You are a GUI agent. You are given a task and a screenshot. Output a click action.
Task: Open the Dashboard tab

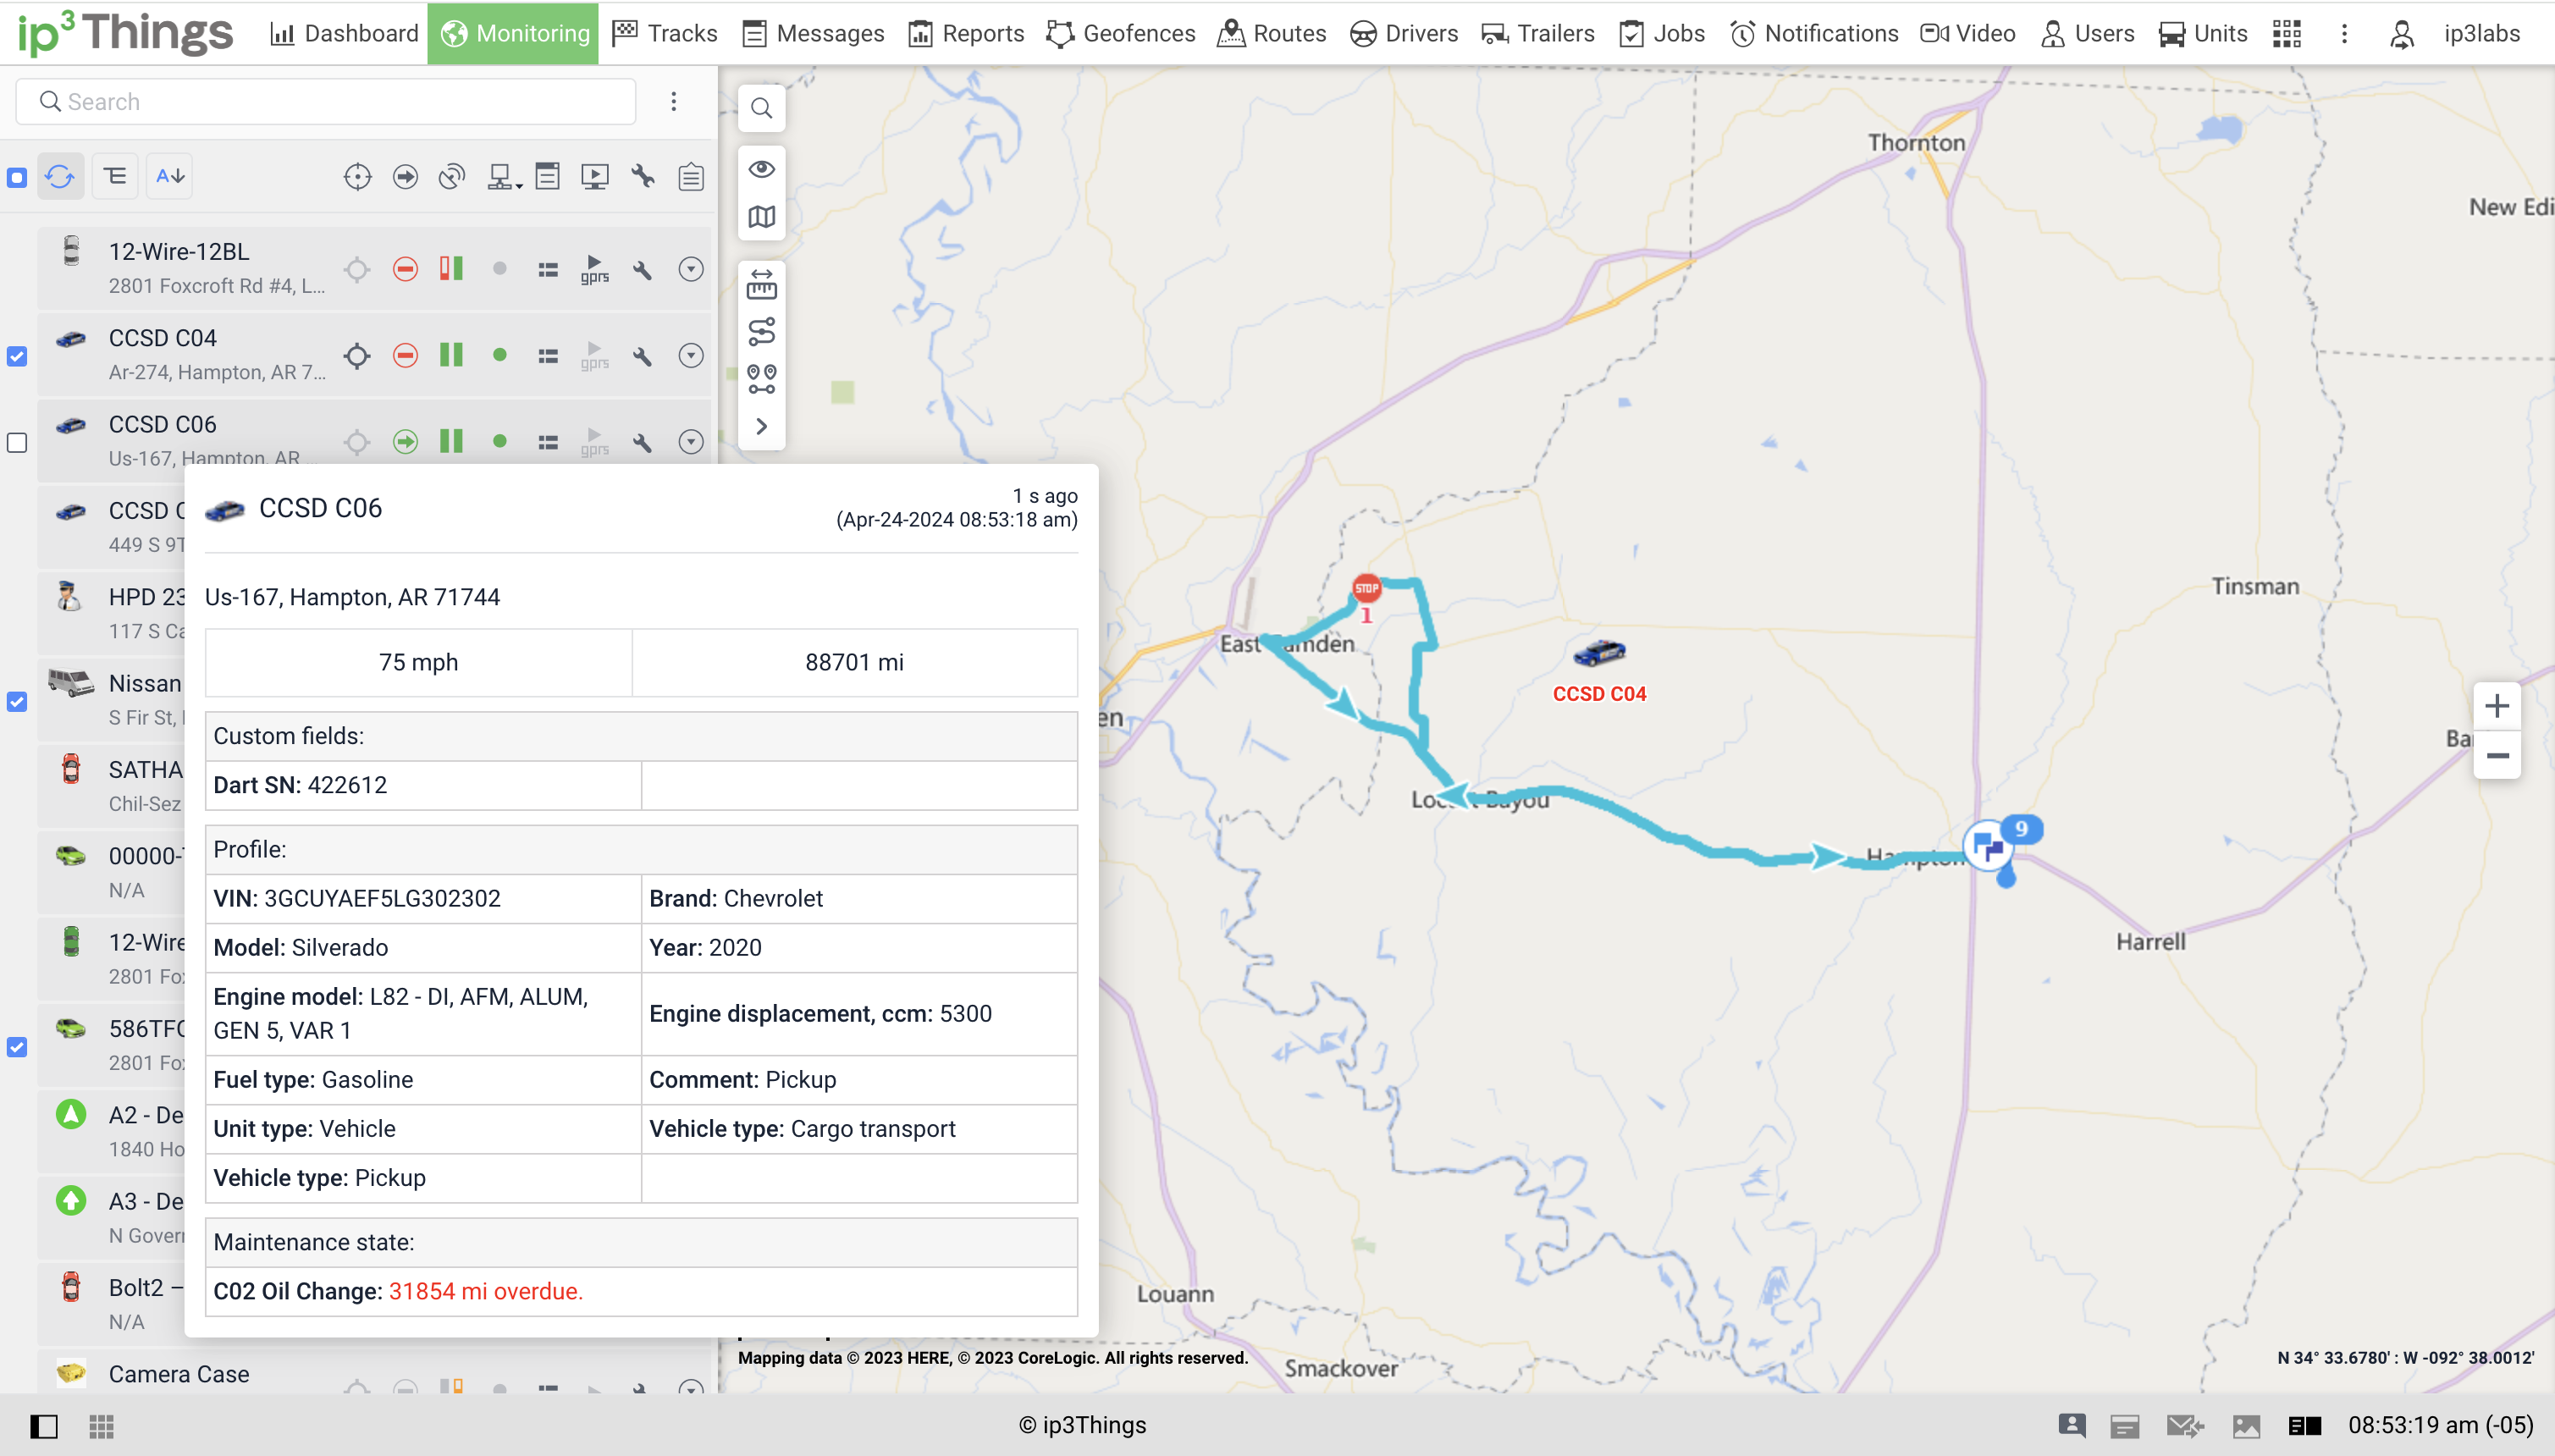point(344,33)
